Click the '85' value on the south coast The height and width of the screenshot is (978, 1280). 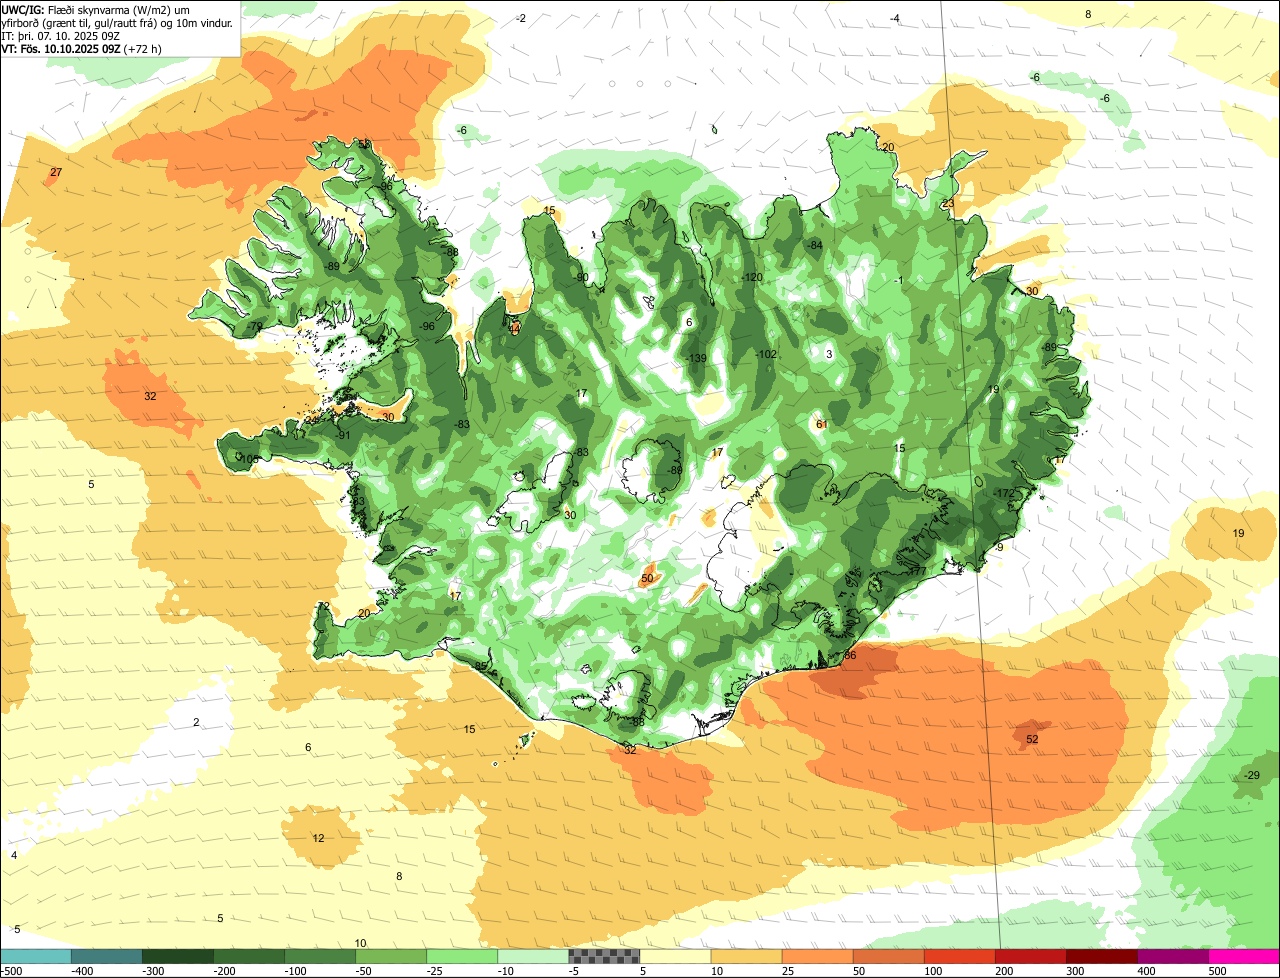click(x=480, y=667)
